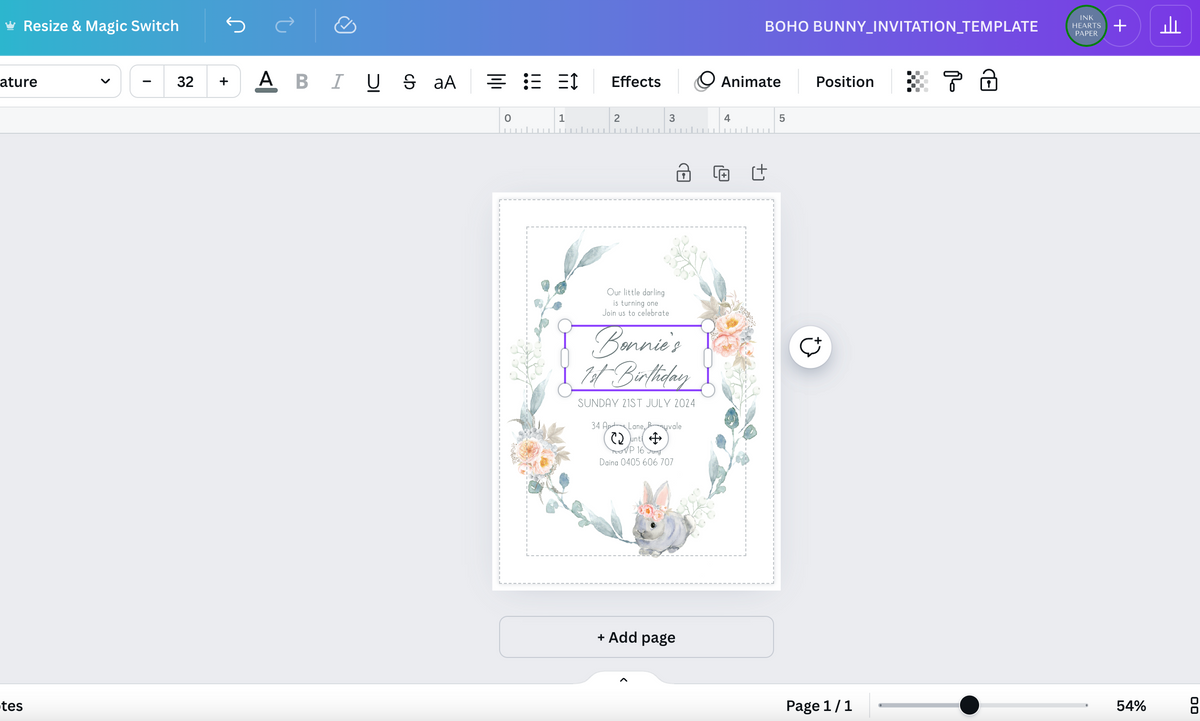Click the Add page button

(636, 637)
